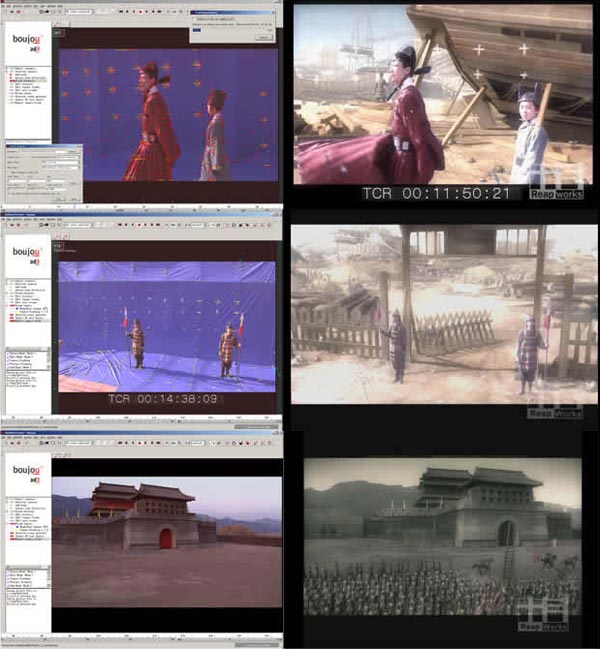This screenshot has width=600, height=649.
Task: Click the composited army-before-fortress frame on right
Action: click(x=443, y=536)
